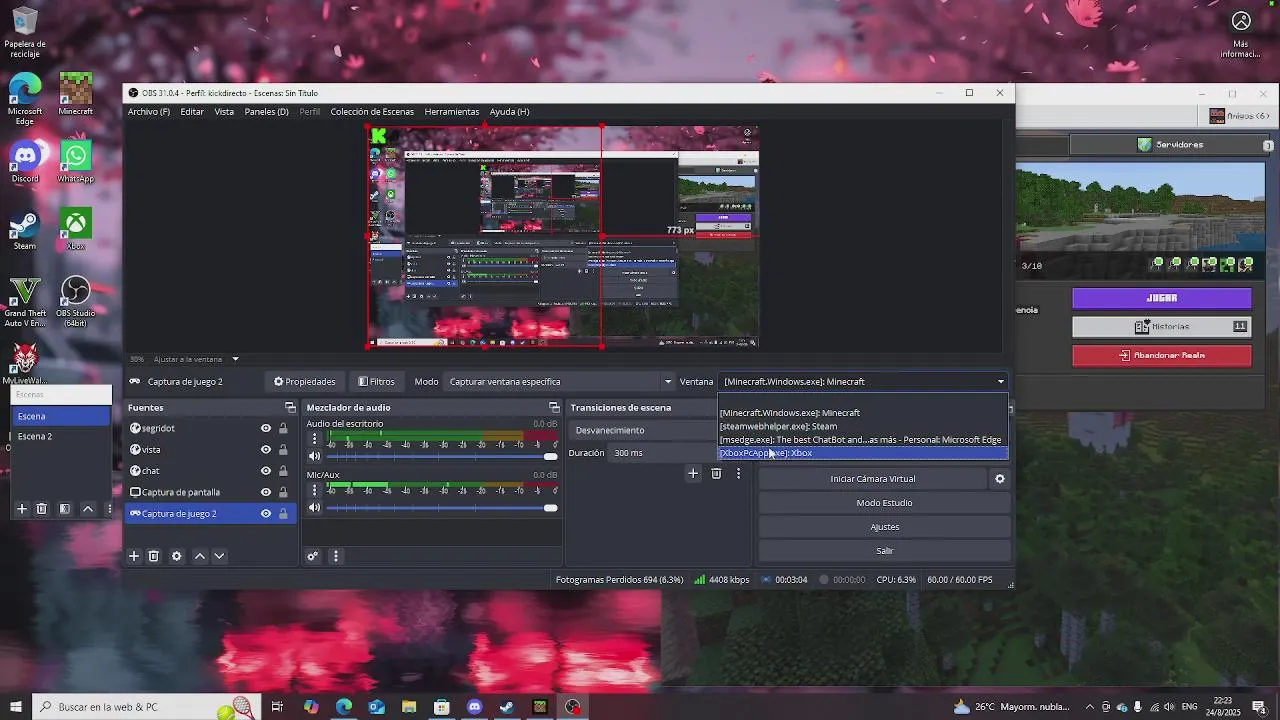Open Herramientas menu
Screen dimensions: 1280x720
(452, 112)
